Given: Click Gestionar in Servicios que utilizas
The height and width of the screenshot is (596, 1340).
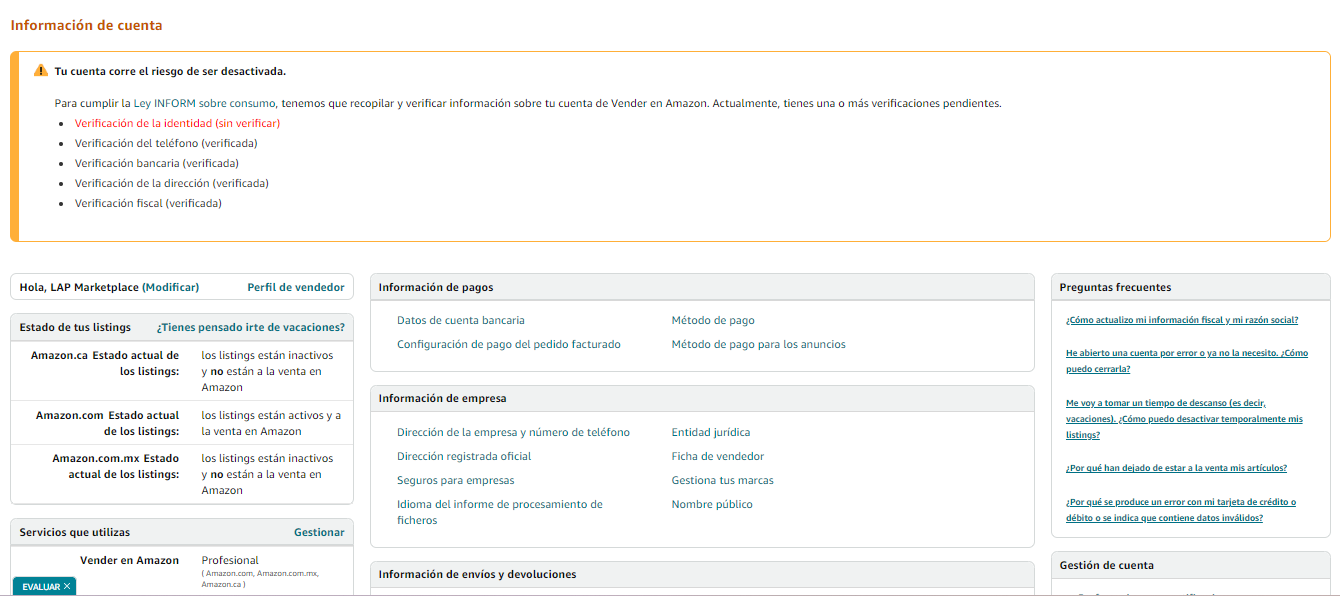Looking at the screenshot, I should coord(319,532).
